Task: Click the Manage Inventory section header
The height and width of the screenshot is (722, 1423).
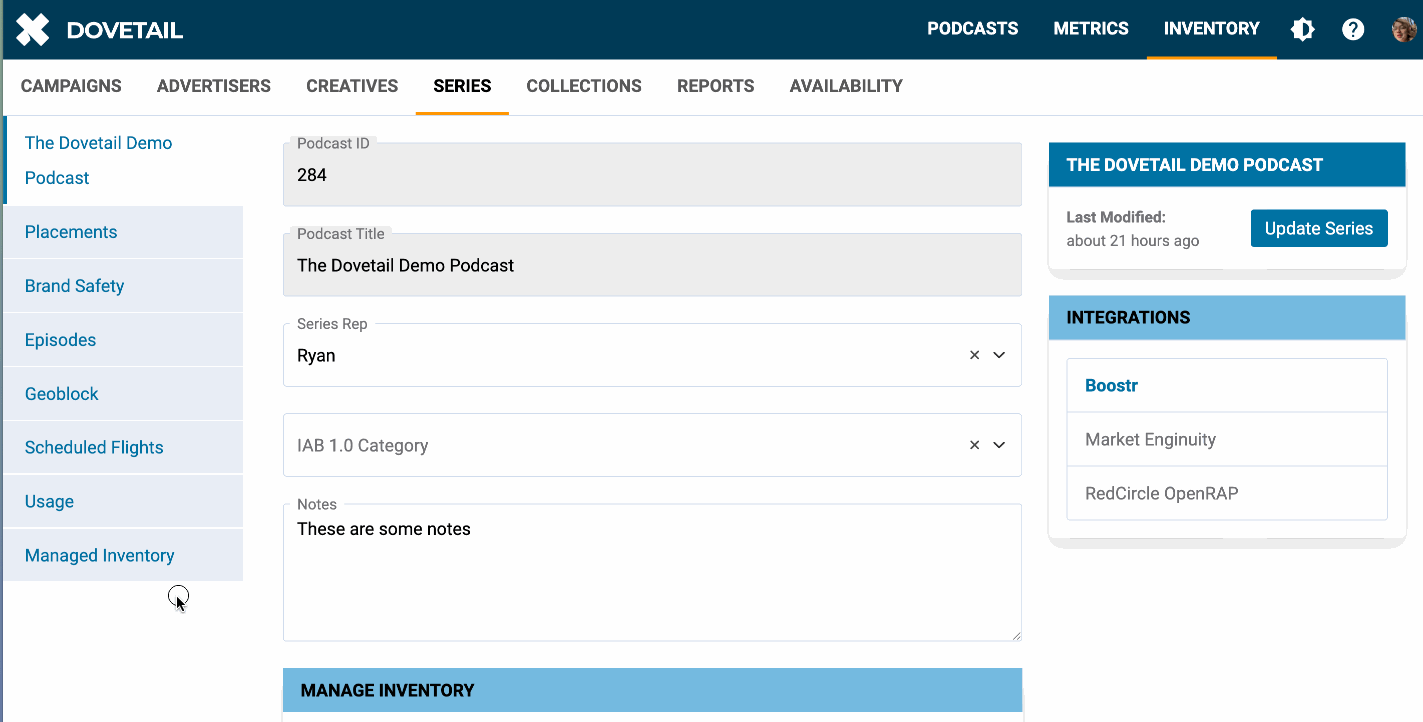Action: point(652,690)
